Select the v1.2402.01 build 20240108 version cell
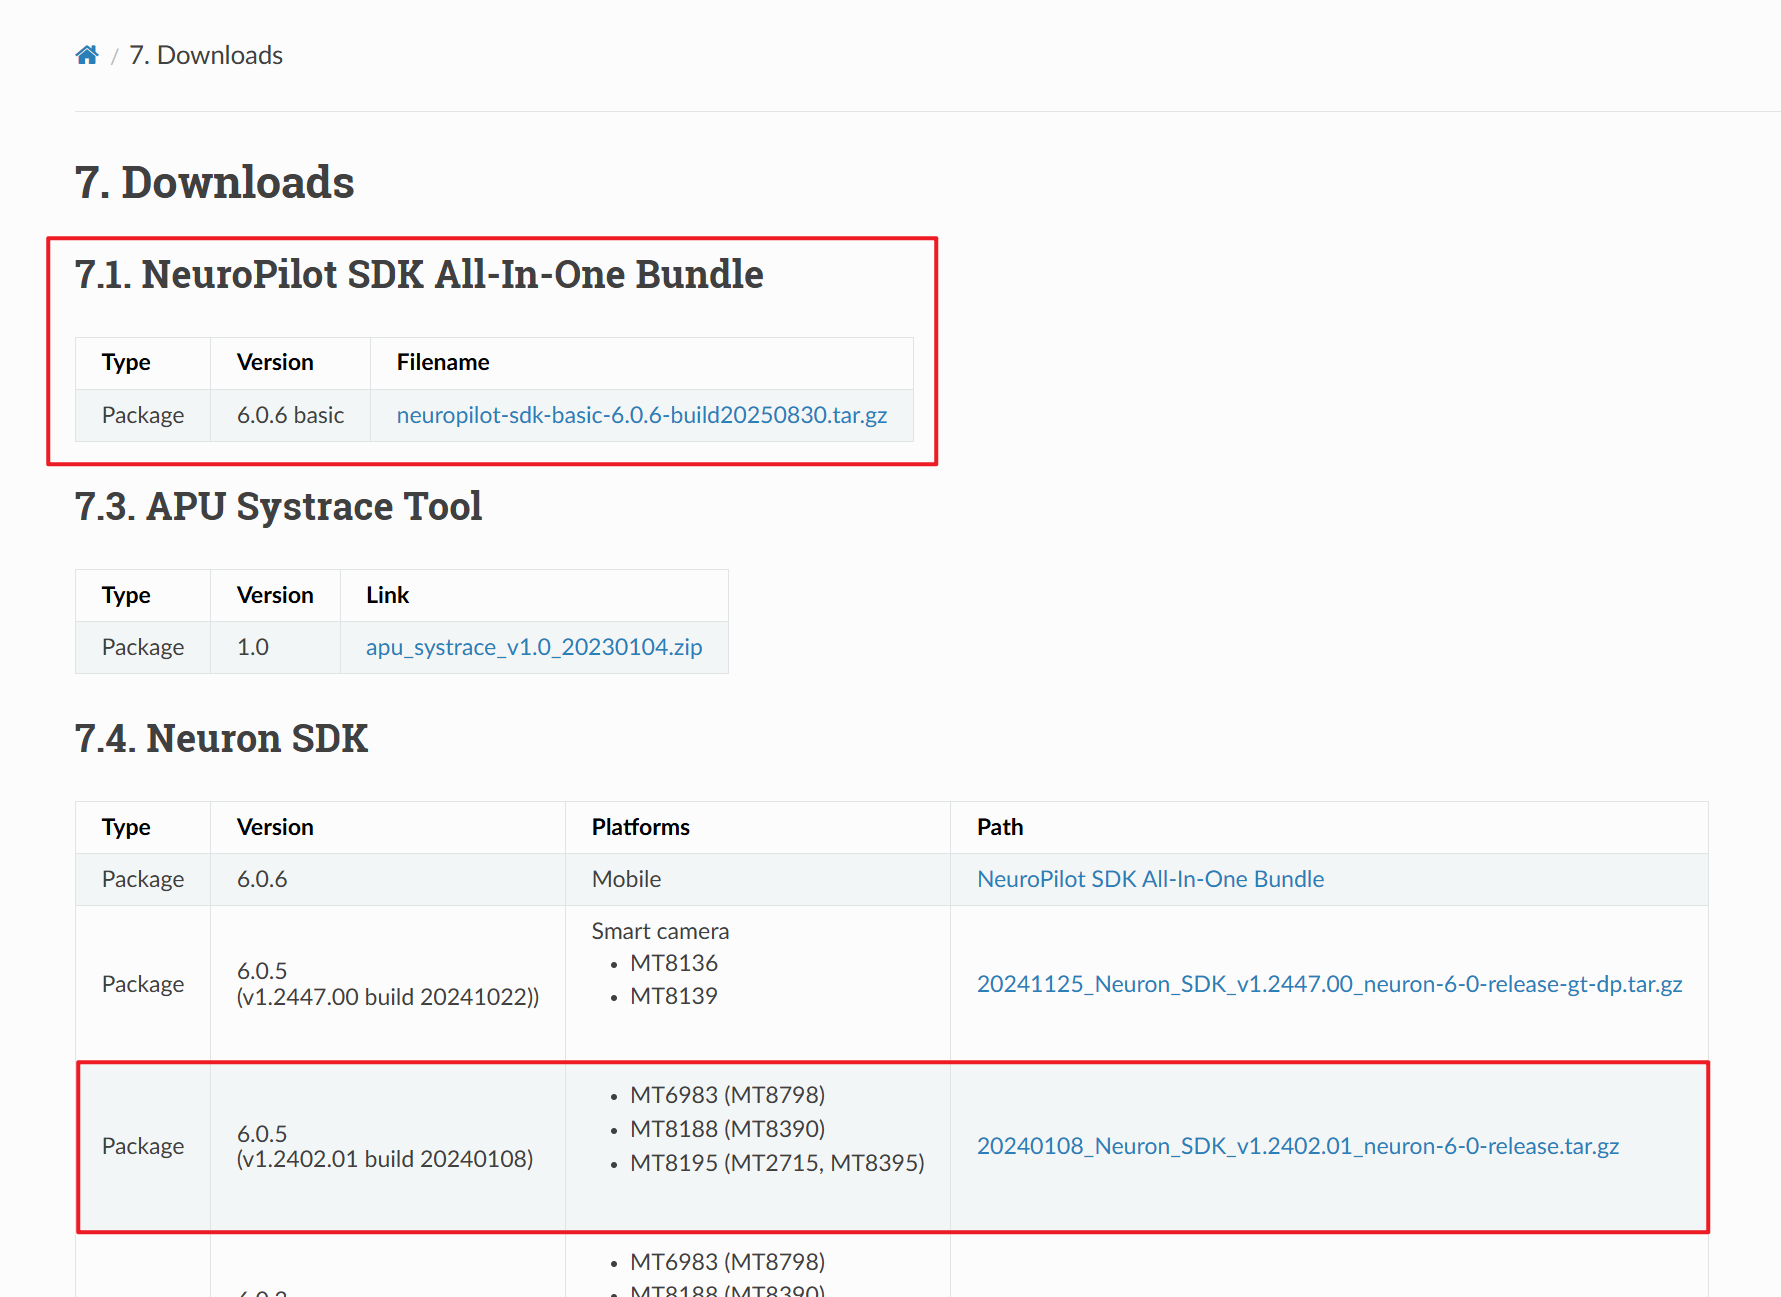This screenshot has height=1297, width=1781. [x=384, y=1147]
